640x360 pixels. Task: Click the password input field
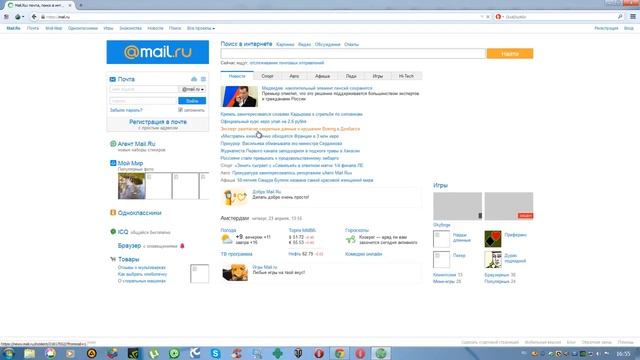pos(143,101)
